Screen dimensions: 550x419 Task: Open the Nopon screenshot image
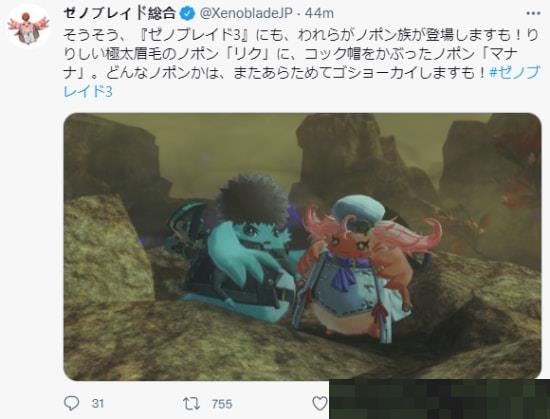[302, 246]
